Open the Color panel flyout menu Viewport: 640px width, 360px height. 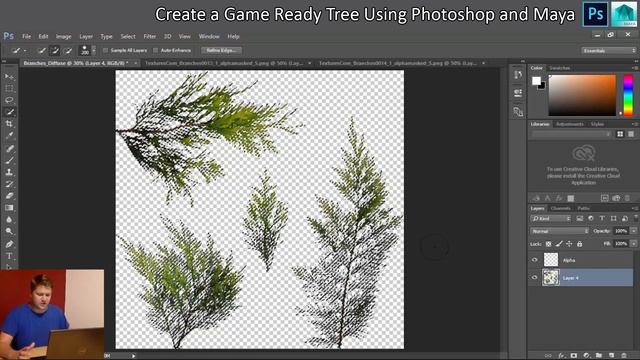pyautogui.click(x=635, y=68)
